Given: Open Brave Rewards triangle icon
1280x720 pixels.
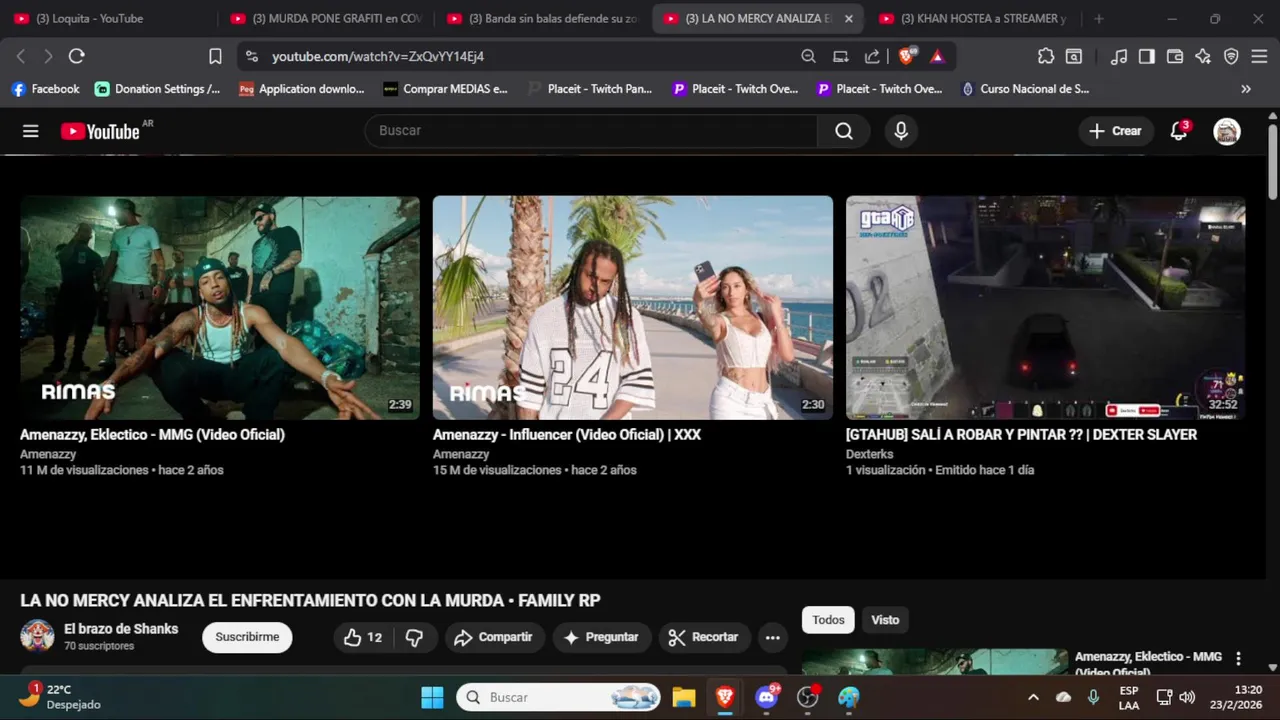Looking at the screenshot, I should click(x=937, y=56).
